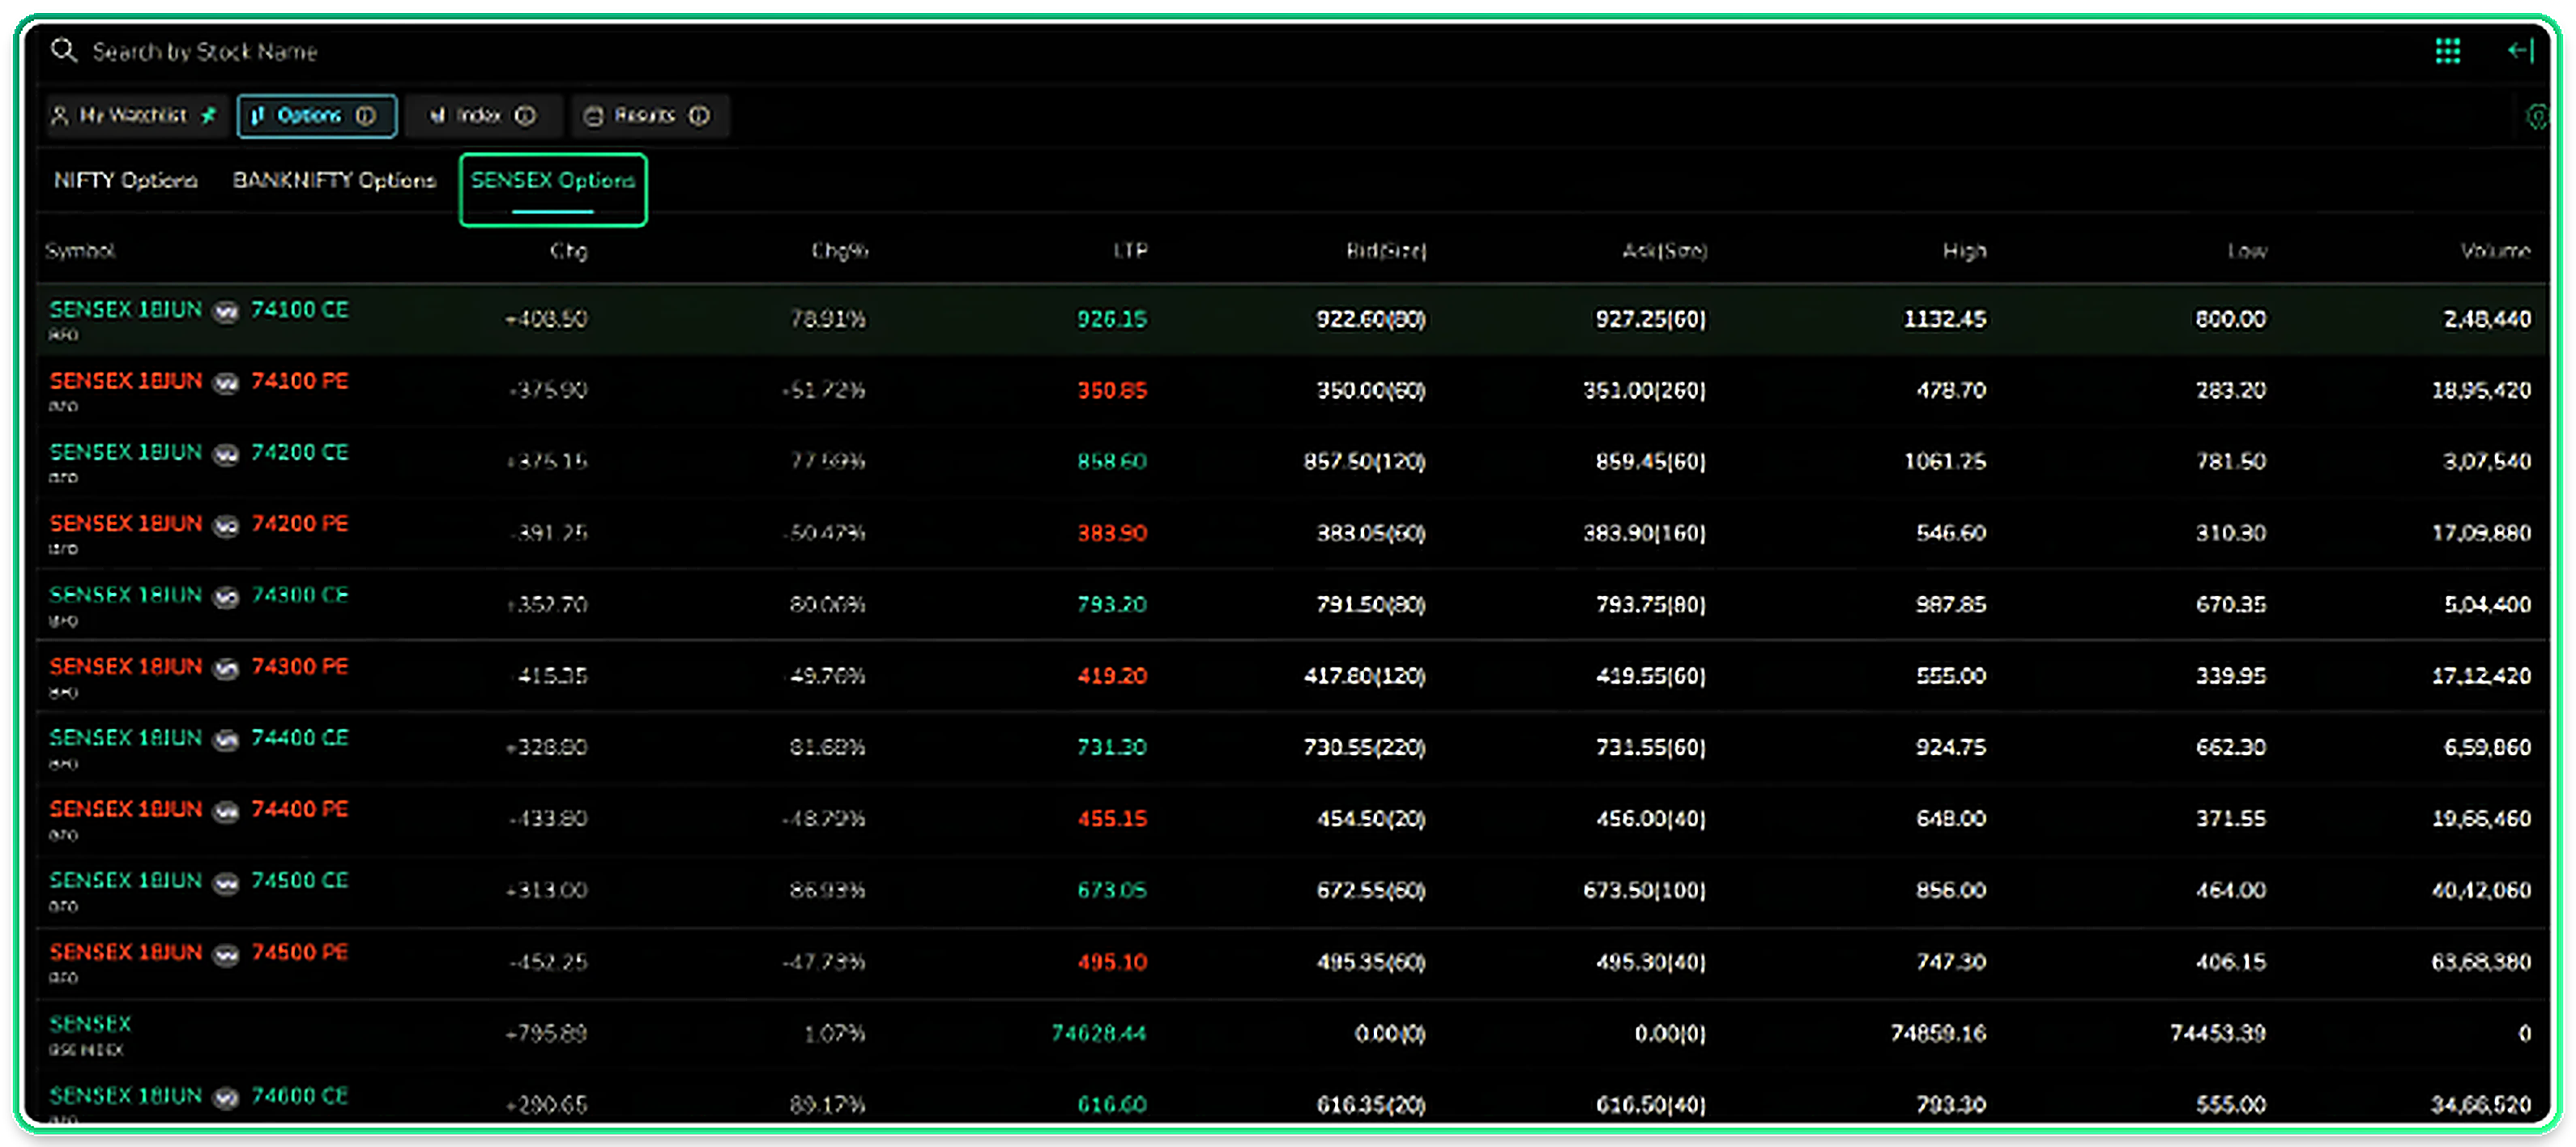Screen dimensions: 2576x1147
Task: Open the info icon beside Options tab
Action: (x=366, y=116)
